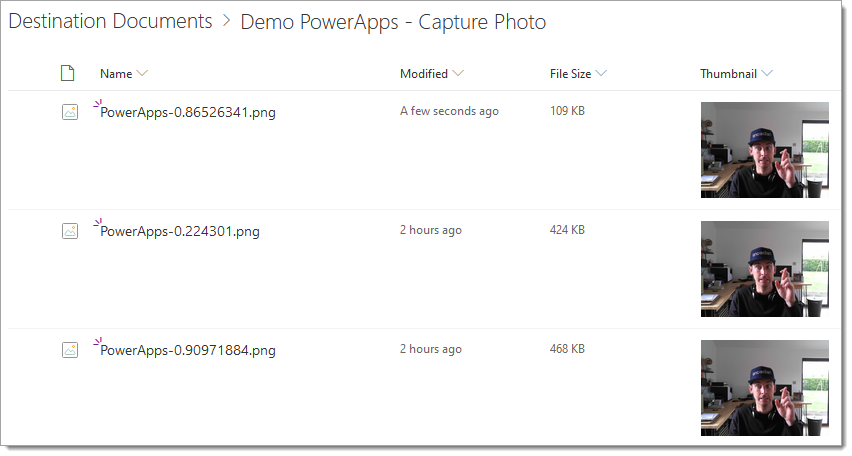Screen dimensions: 852x456
Task: Click image icon beside PowerApps-0.86526341.png
Action: [70, 112]
